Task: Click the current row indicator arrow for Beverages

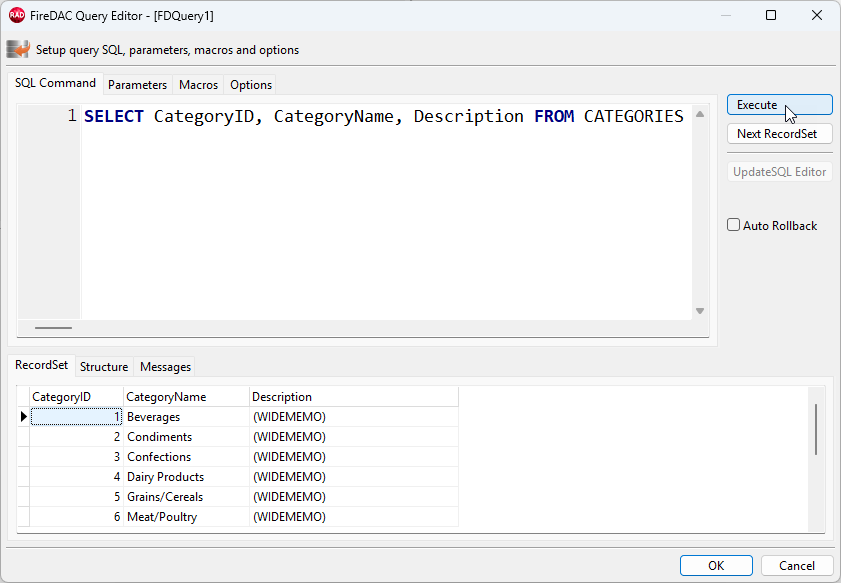Action: coord(24,417)
